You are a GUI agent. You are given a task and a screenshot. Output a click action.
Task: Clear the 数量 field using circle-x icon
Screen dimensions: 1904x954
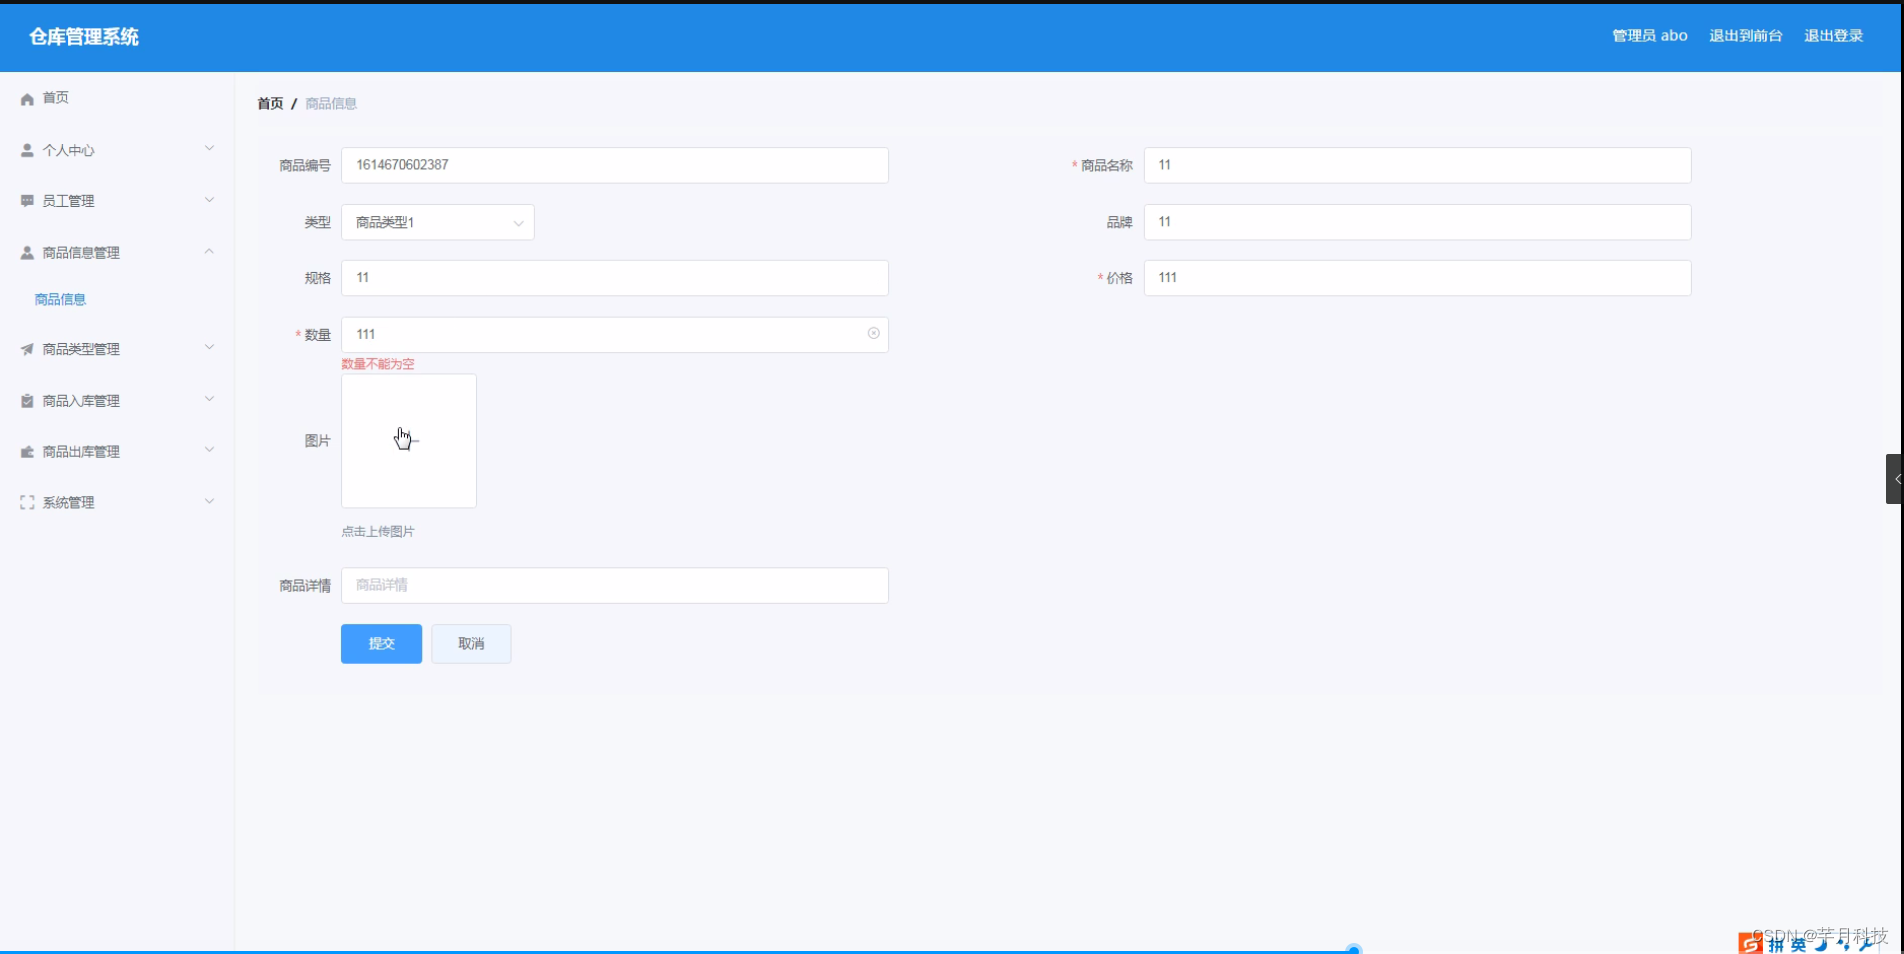pyautogui.click(x=872, y=333)
